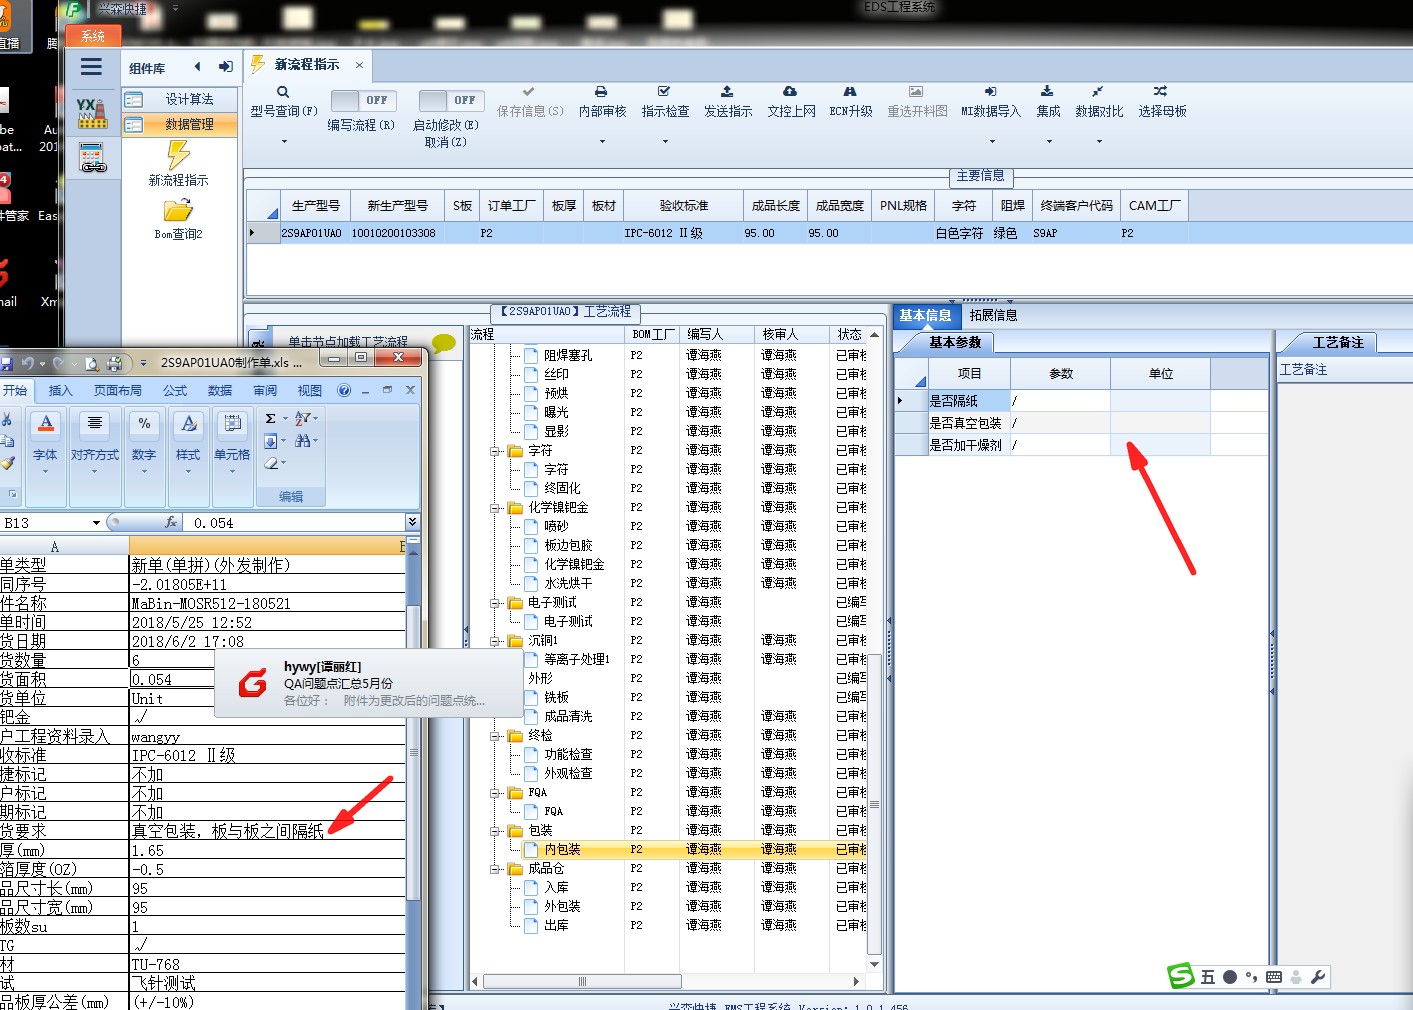Click the 系统 menu tab
Viewport: 1413px width, 1010px height.
[x=93, y=36]
